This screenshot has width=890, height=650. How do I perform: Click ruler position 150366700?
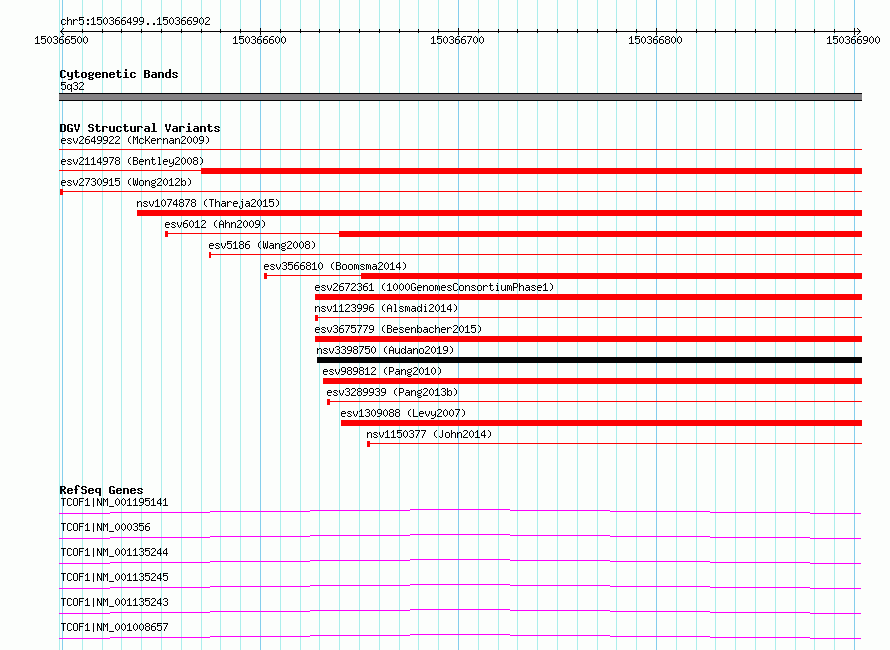click(x=457, y=40)
